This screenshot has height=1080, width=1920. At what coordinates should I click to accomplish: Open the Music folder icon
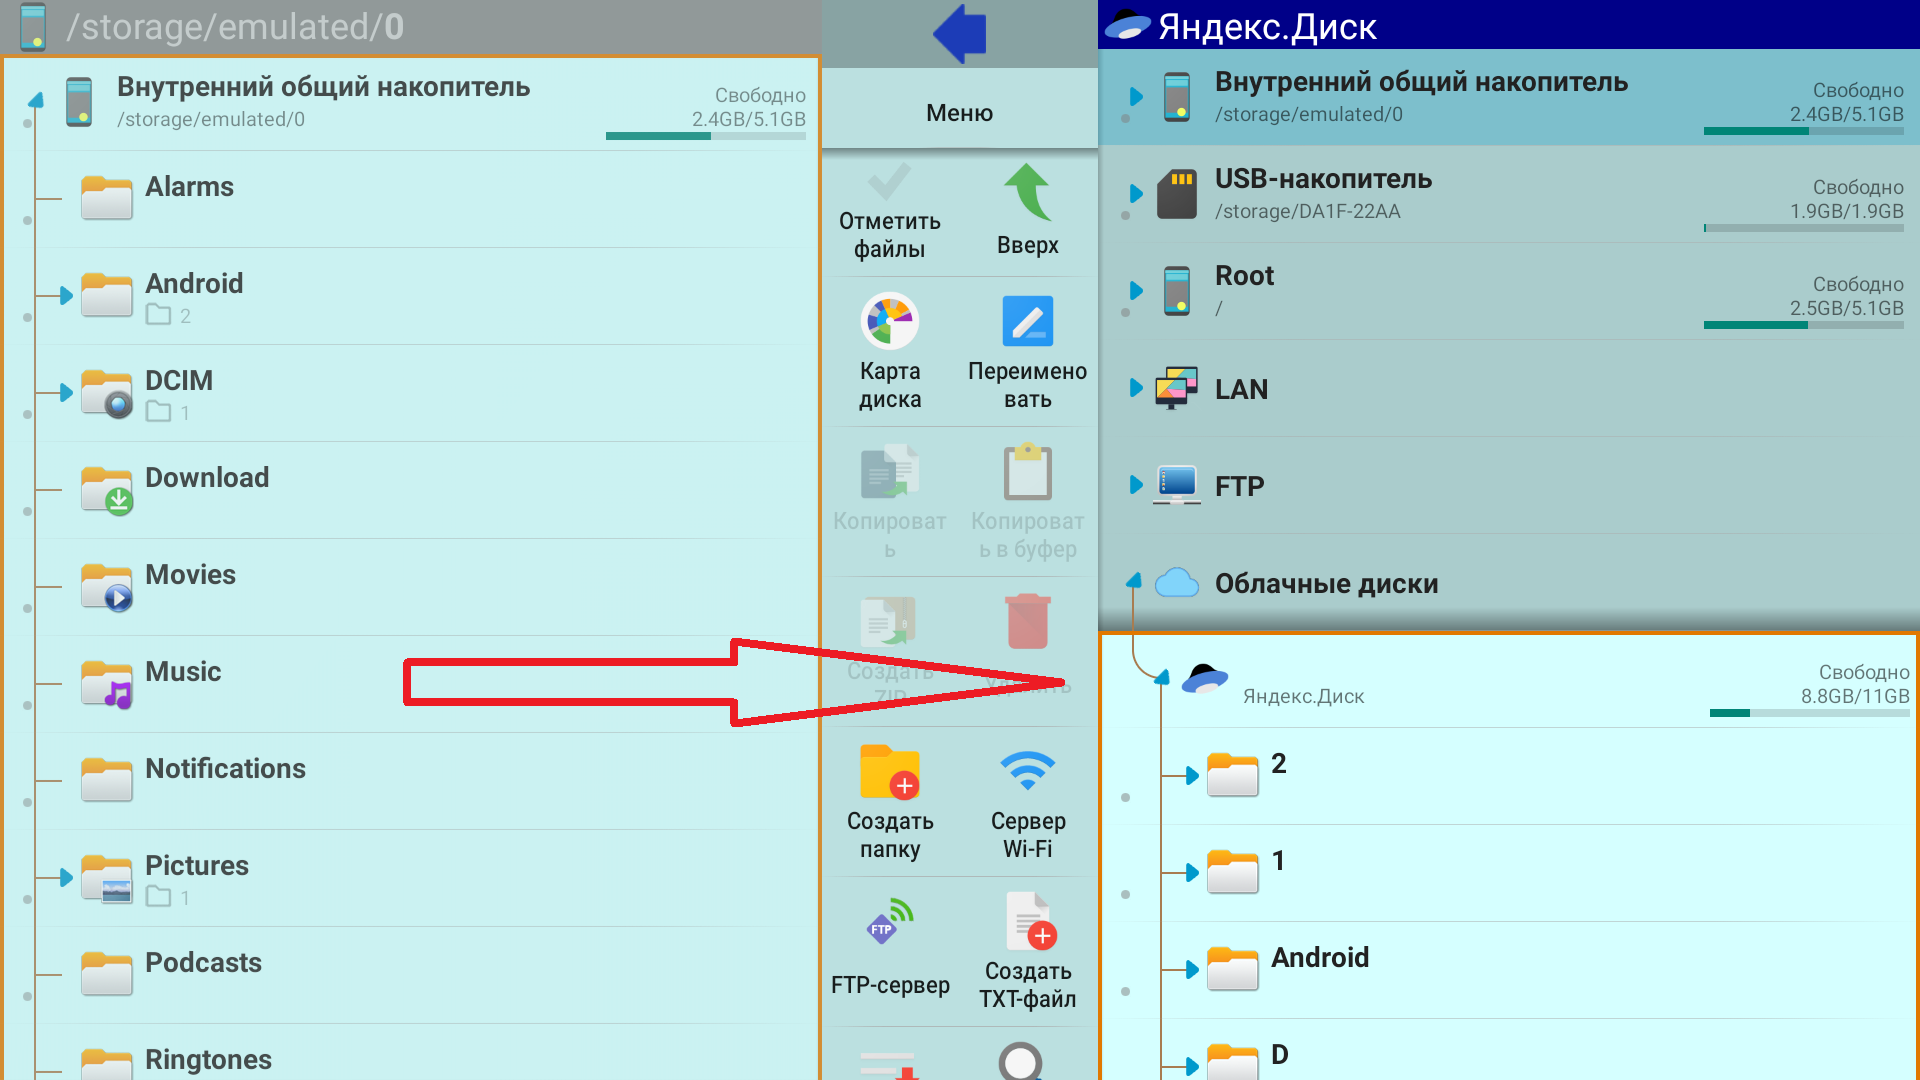[x=107, y=683]
